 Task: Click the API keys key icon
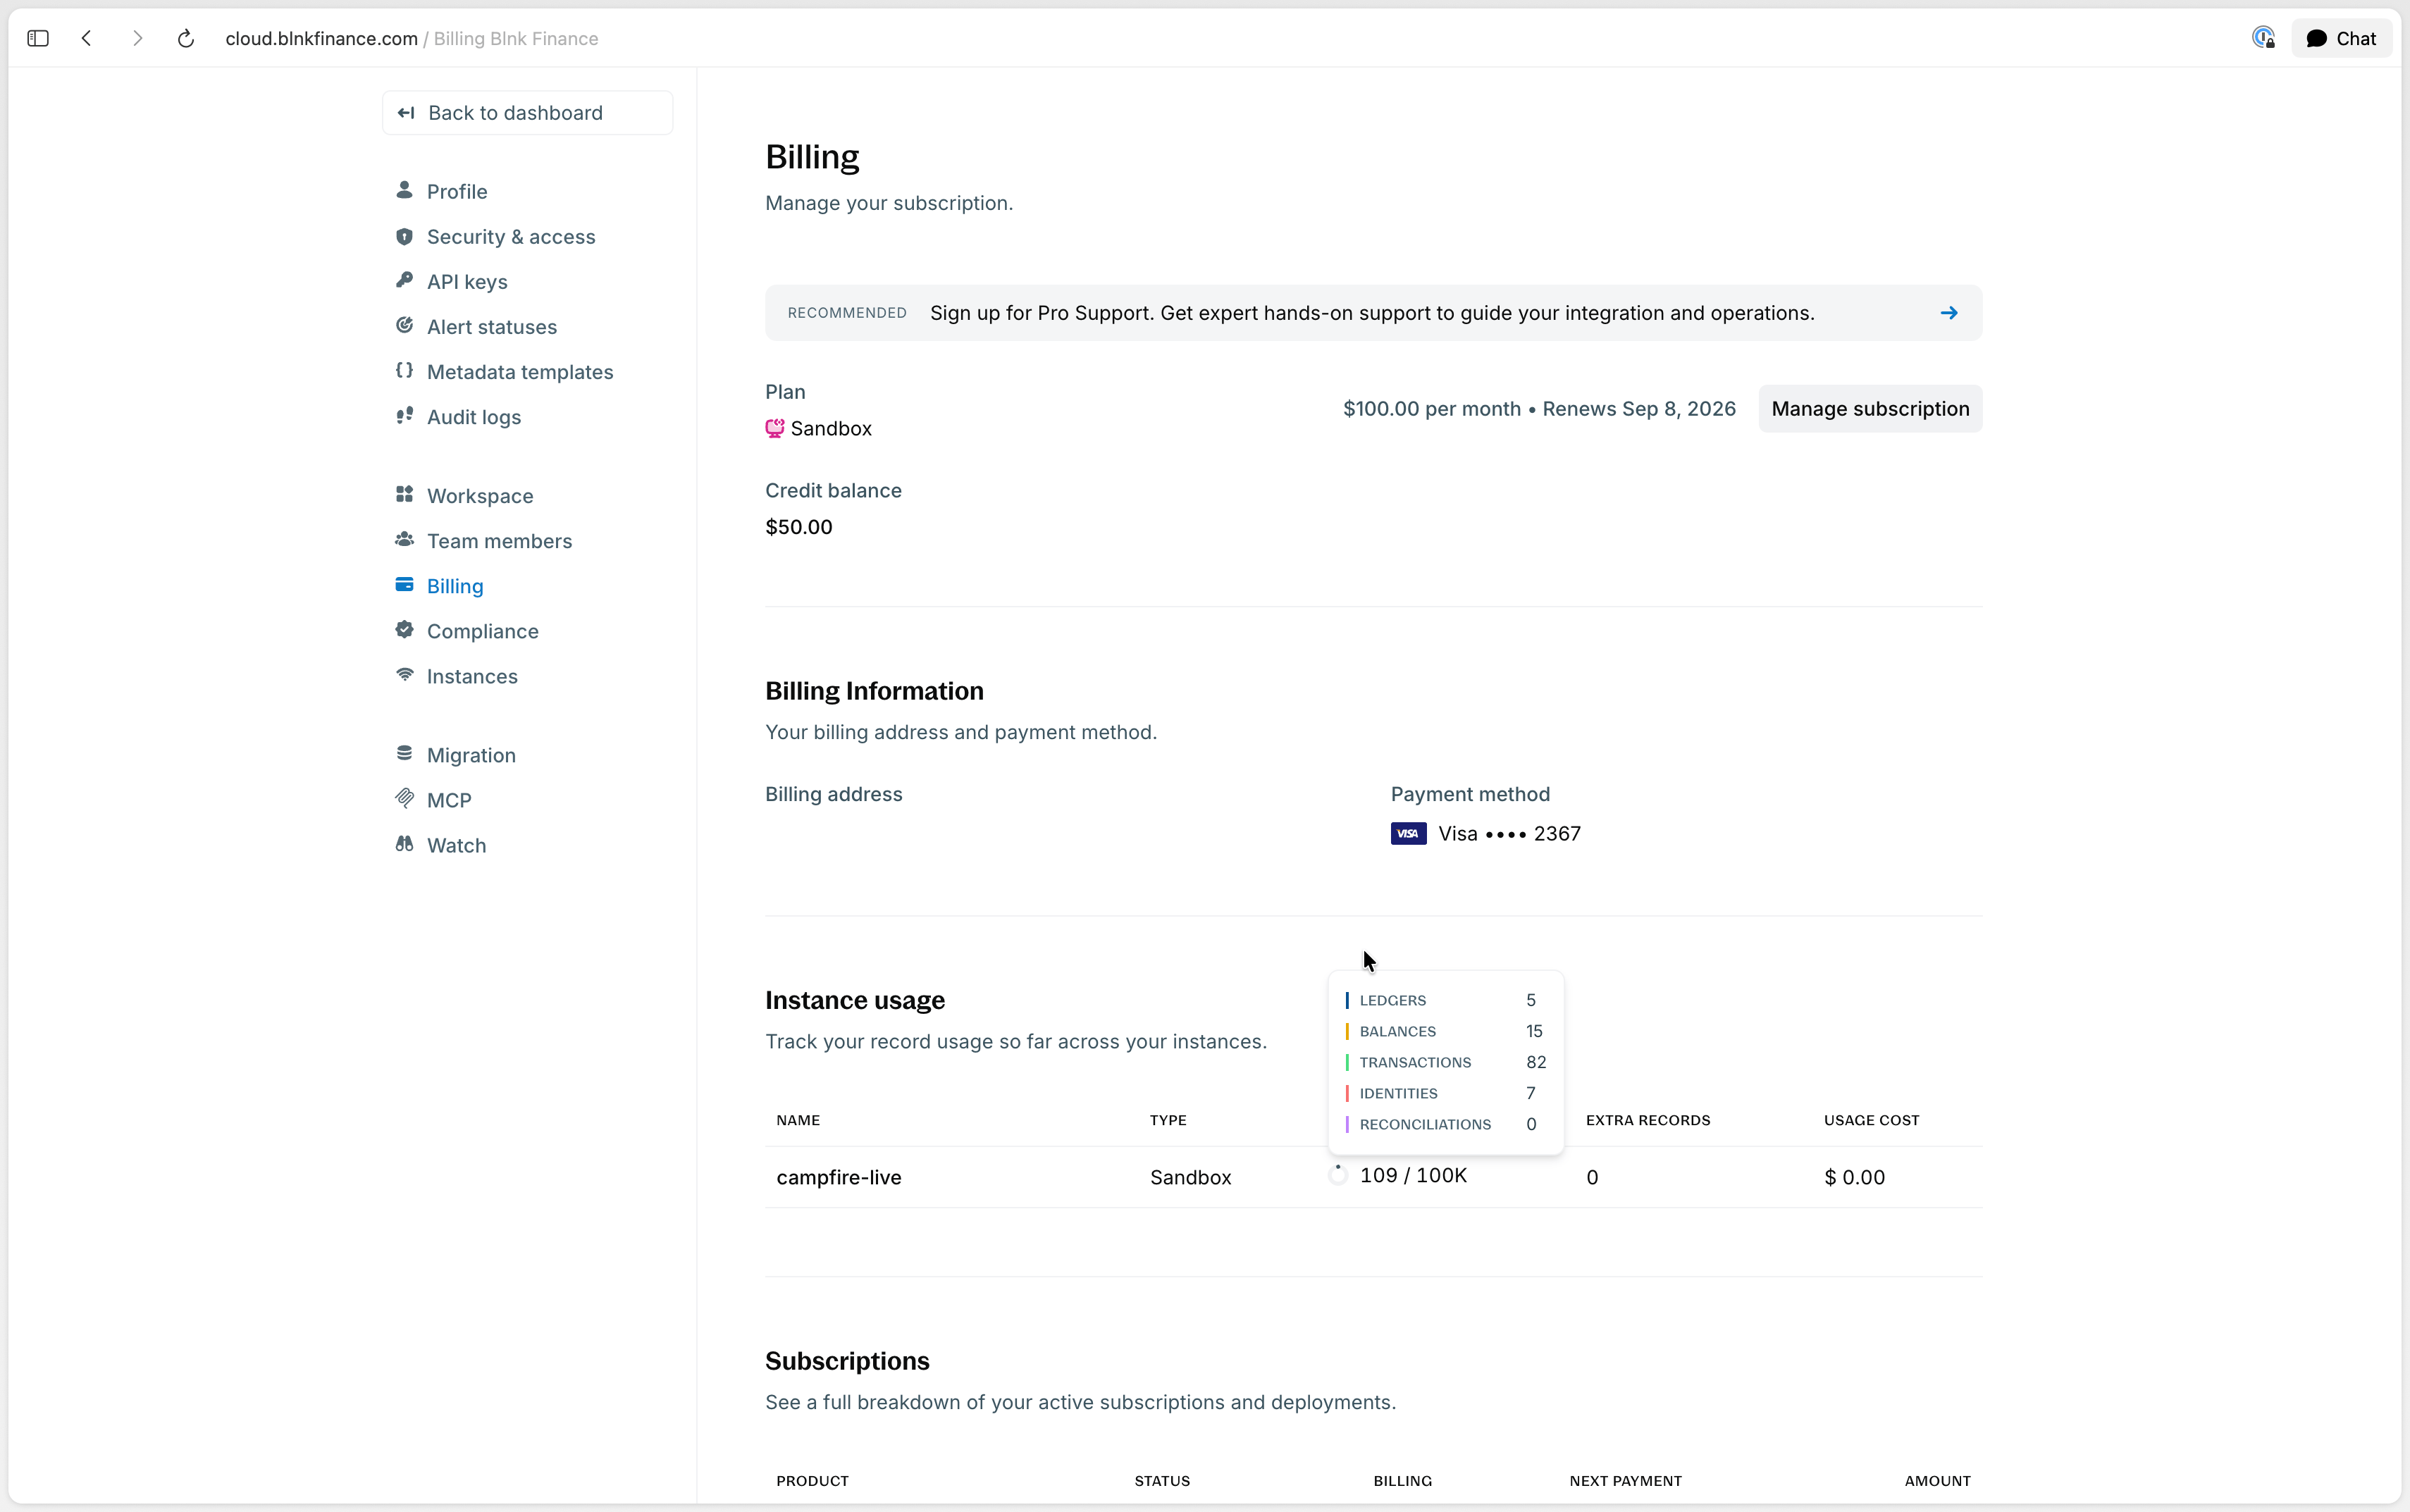(404, 280)
